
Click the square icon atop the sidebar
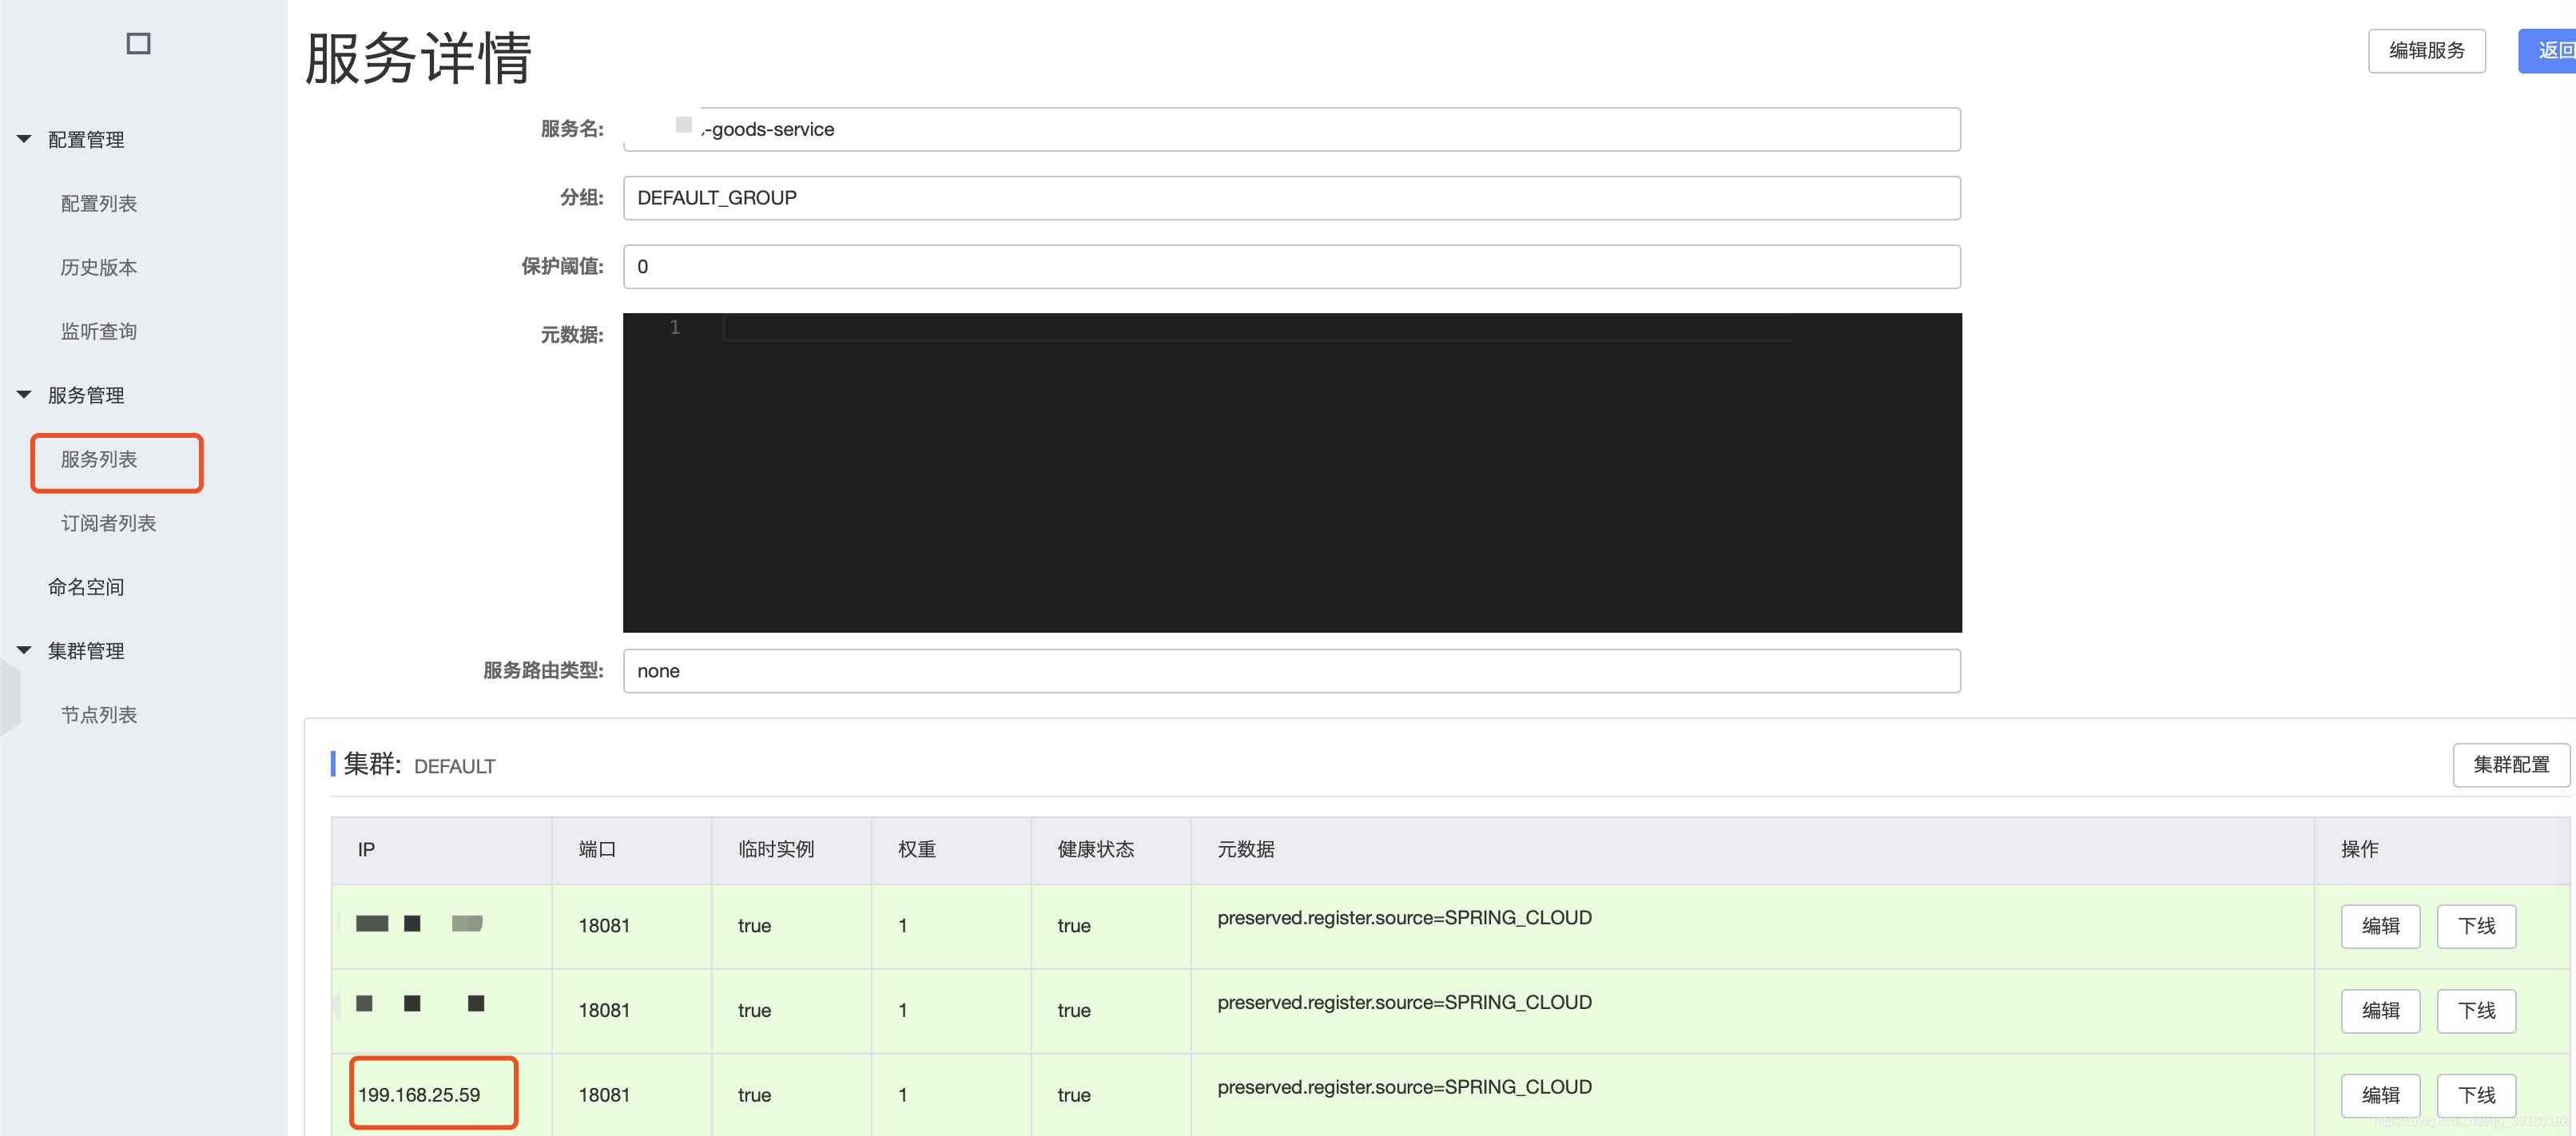click(x=138, y=44)
